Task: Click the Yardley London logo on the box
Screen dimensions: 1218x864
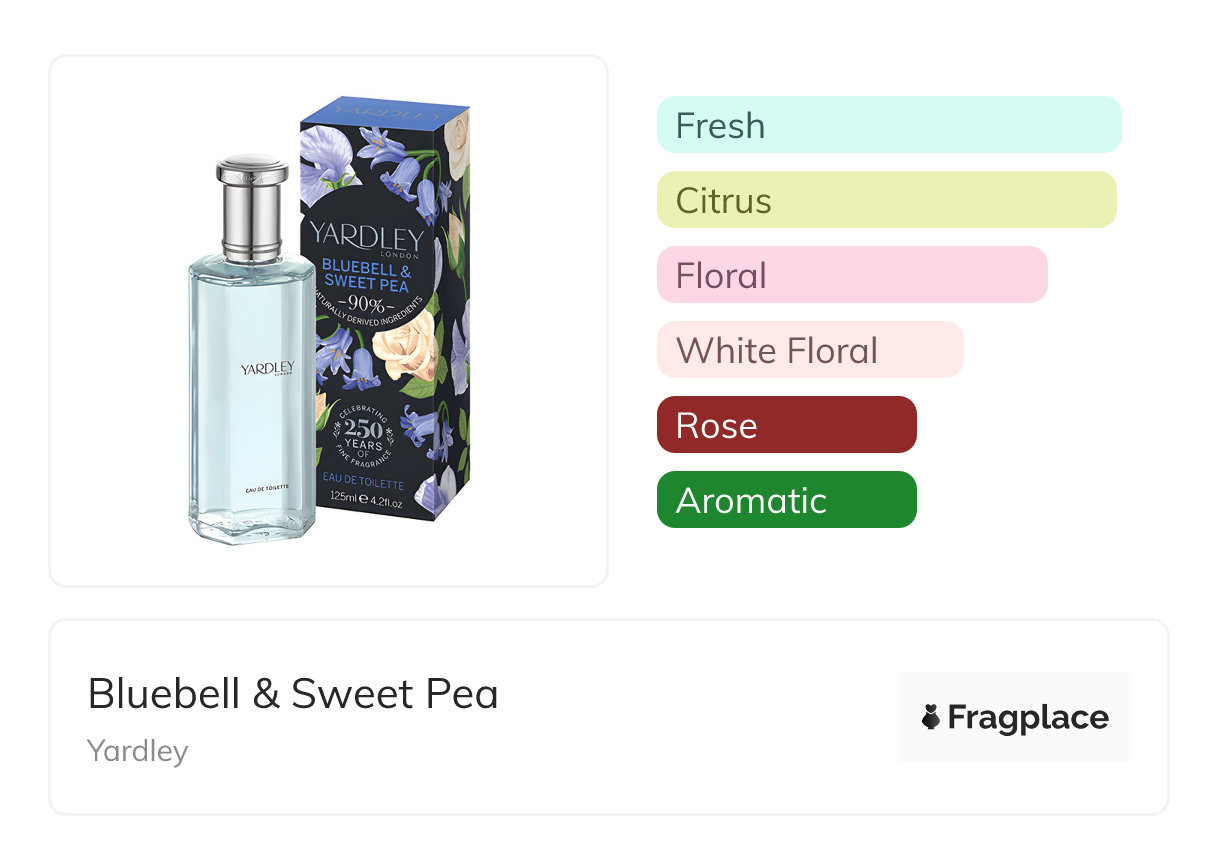Action: [x=366, y=239]
